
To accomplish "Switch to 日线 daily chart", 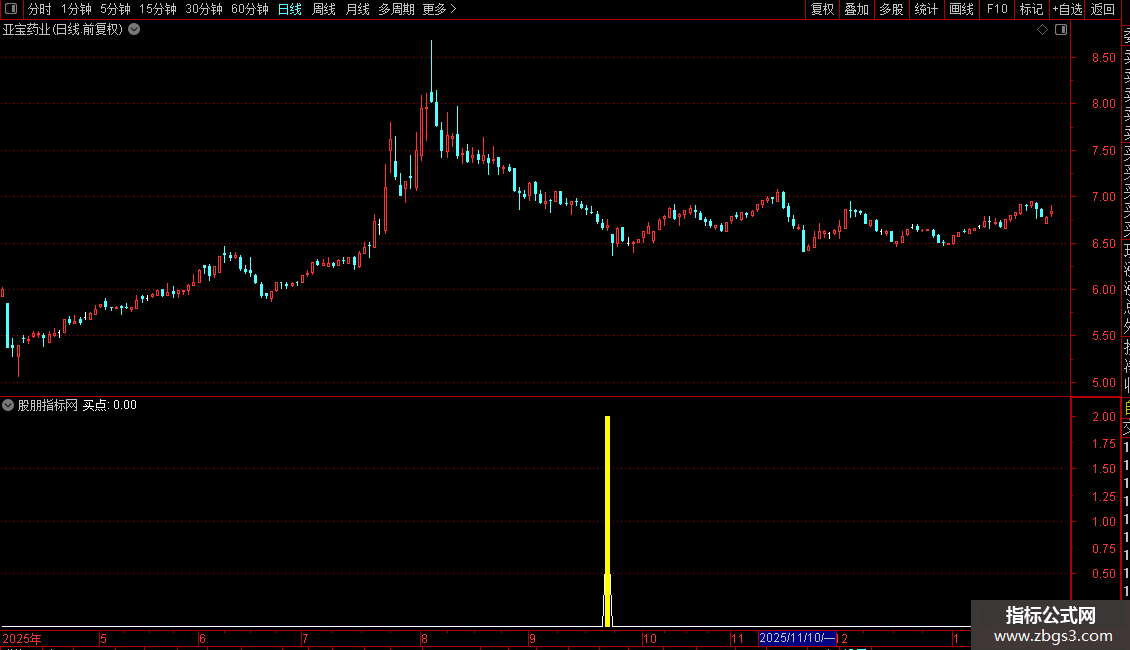I will pyautogui.click(x=290, y=9).
